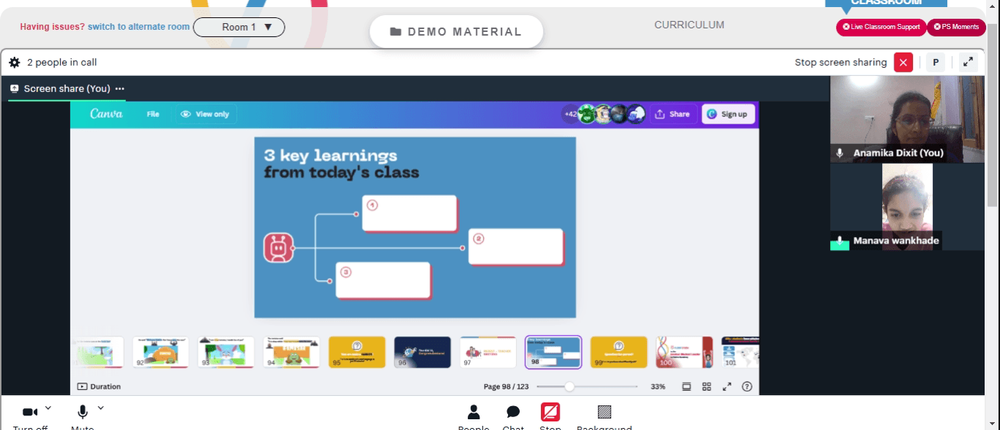This screenshot has height=430, width=1000.
Task: Adjust the Canva zoom slider
Action: [x=569, y=387]
